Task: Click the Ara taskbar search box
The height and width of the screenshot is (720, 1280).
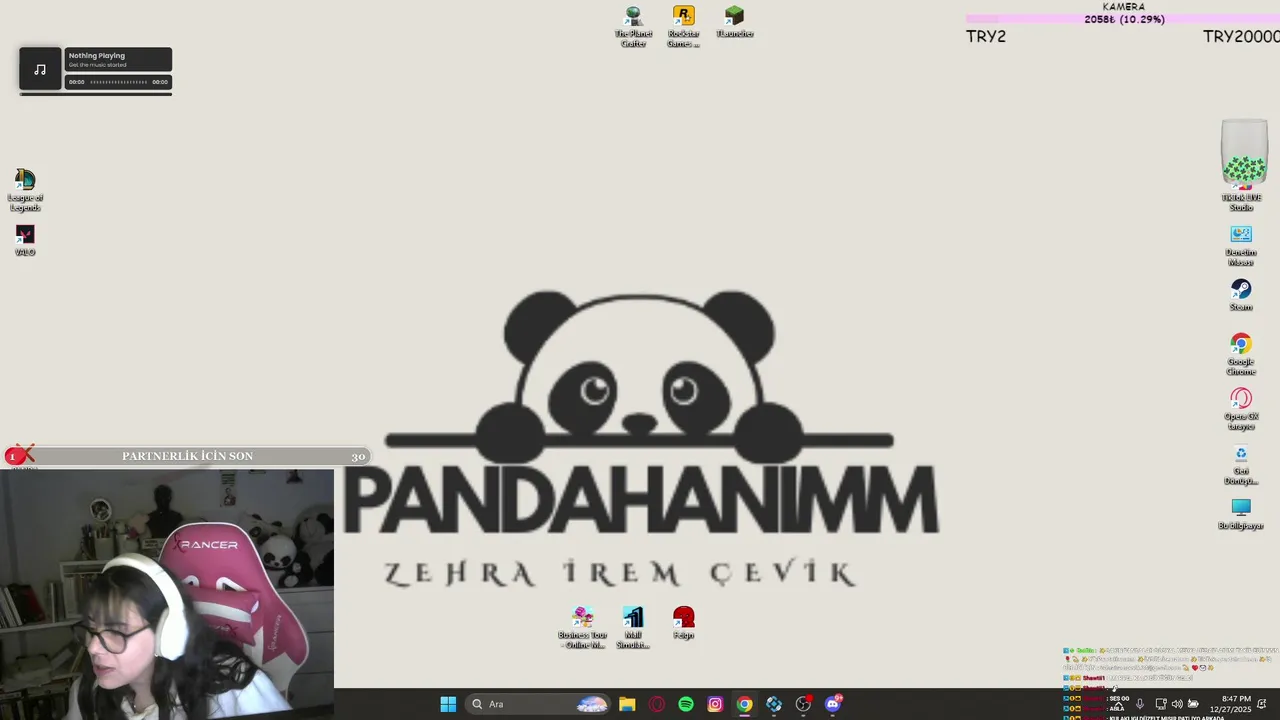Action: 539,704
